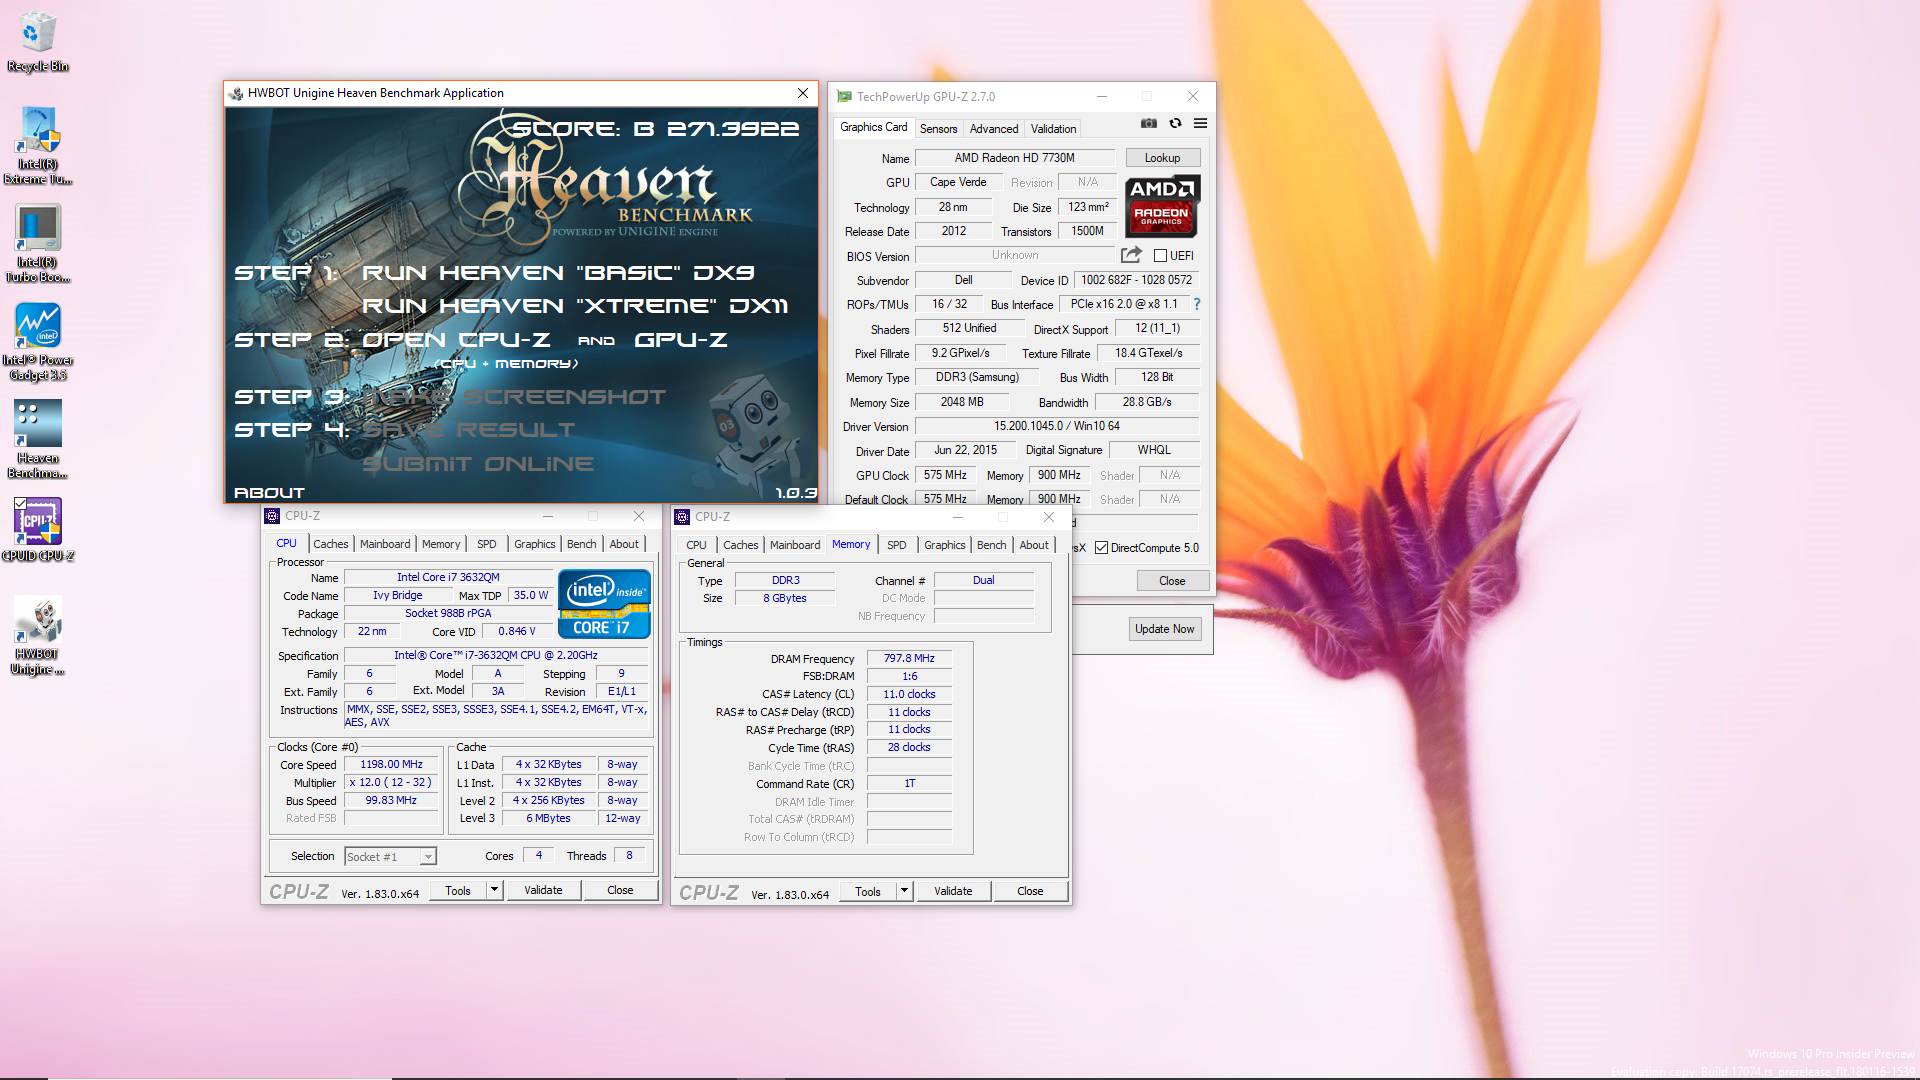Open Intel Power Gadget 3.5 icon
The height and width of the screenshot is (1080, 1920).
pos(38,342)
